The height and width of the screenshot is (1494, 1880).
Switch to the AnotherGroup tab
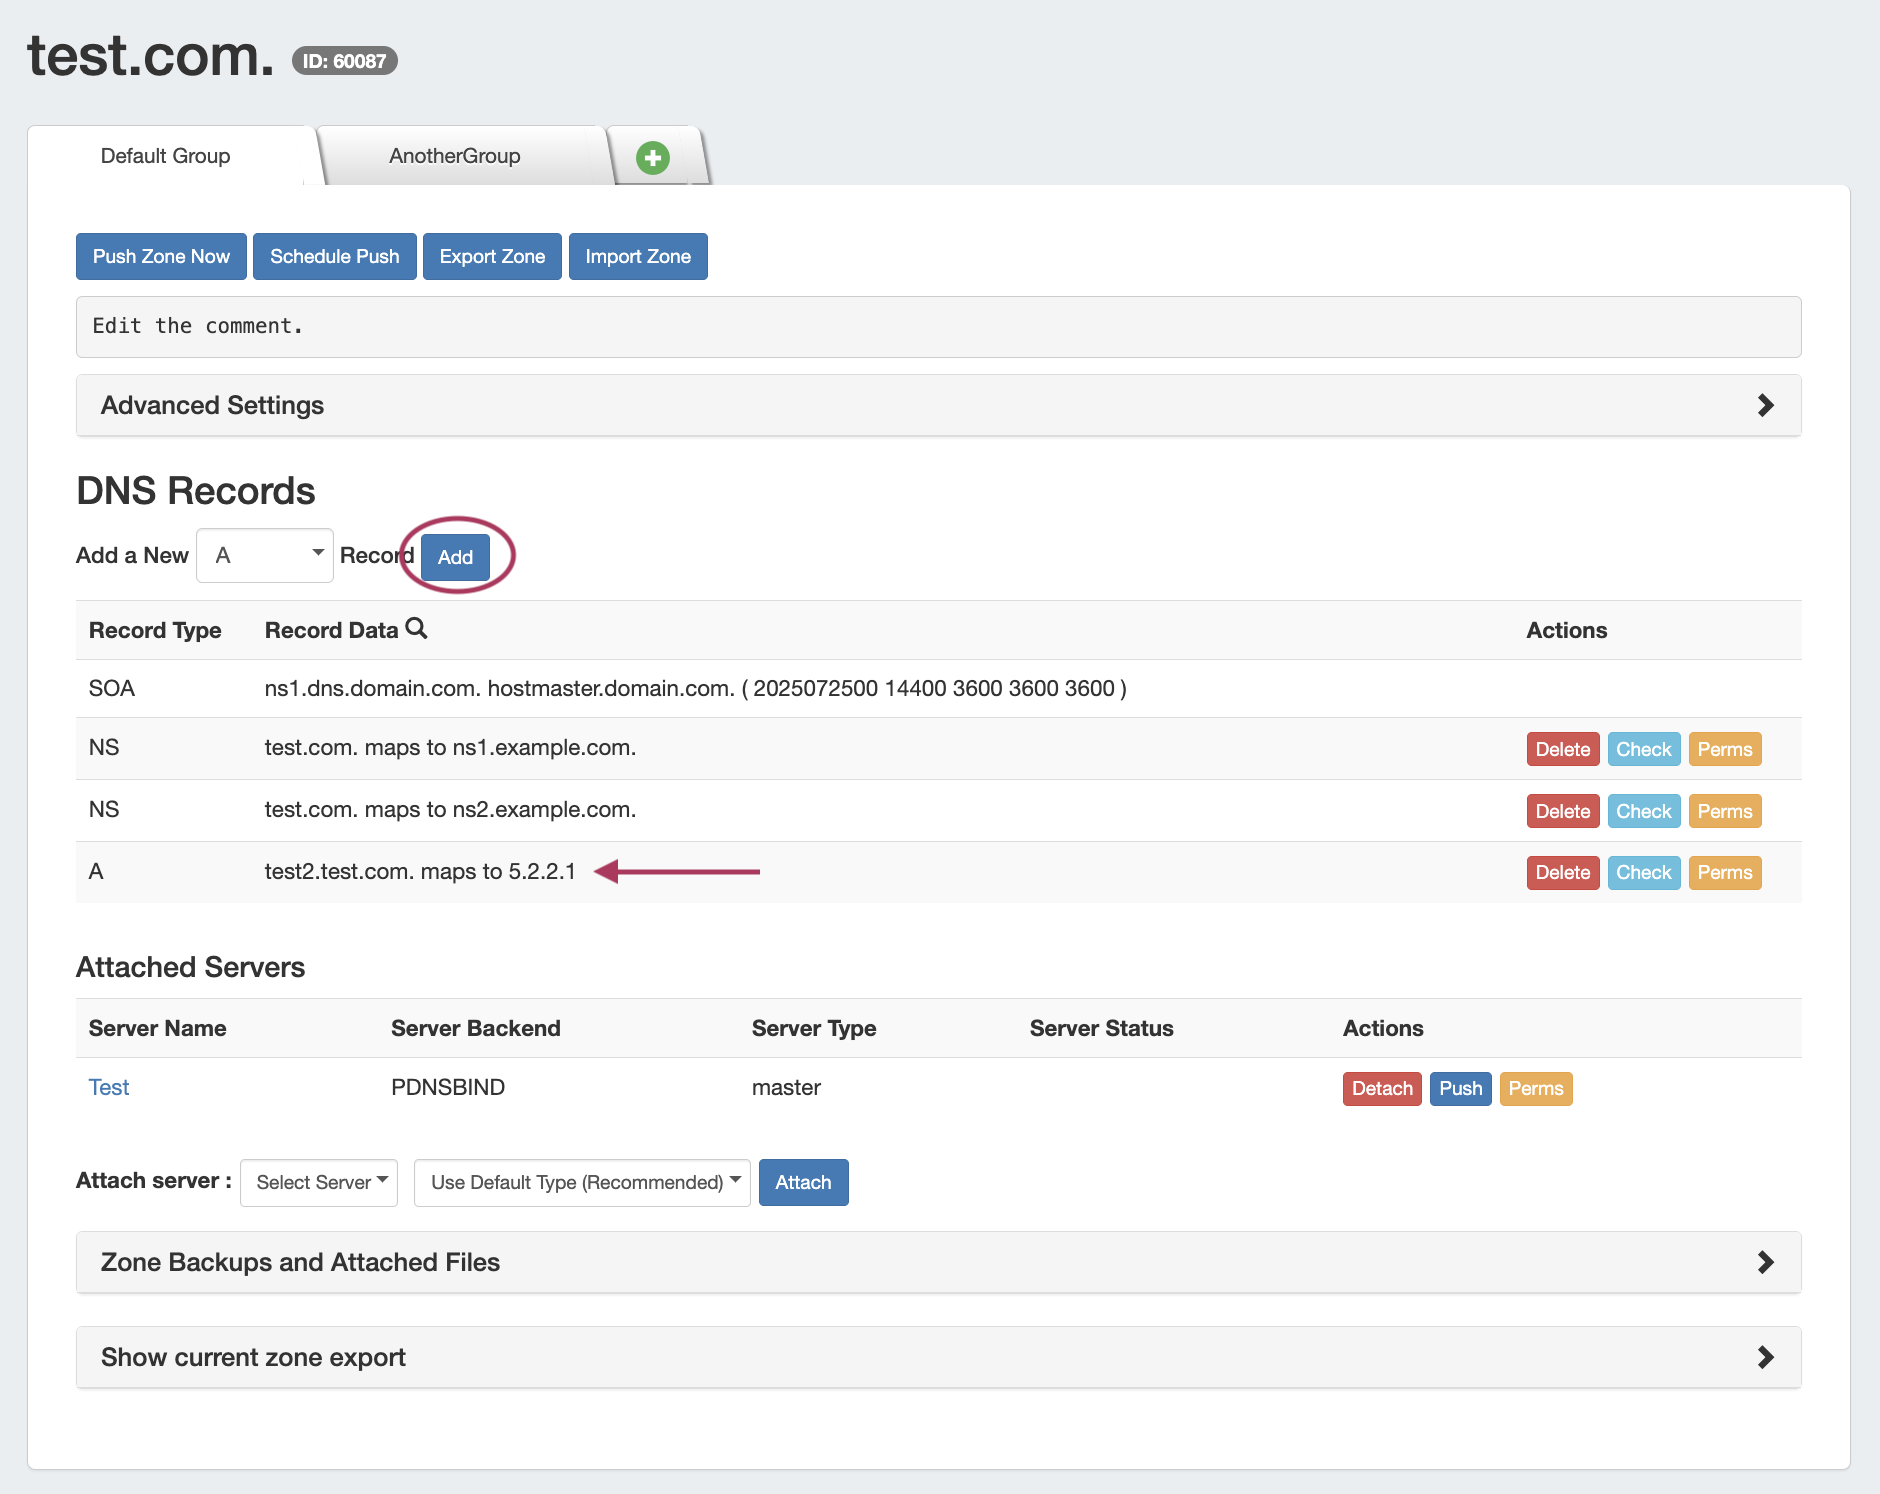455,156
